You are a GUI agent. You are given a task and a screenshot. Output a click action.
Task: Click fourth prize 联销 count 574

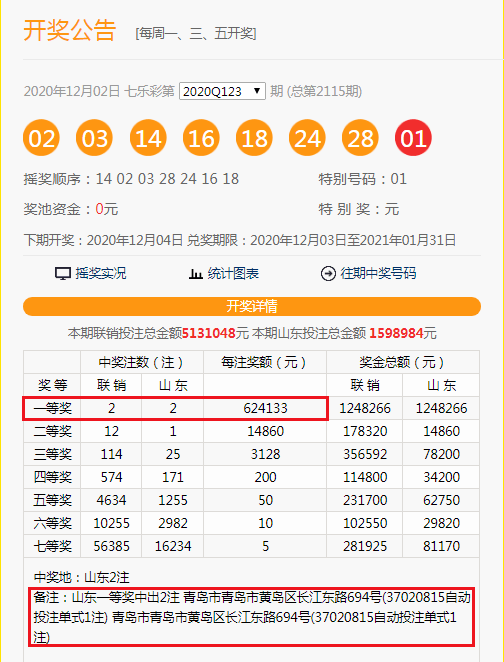[x=111, y=477]
